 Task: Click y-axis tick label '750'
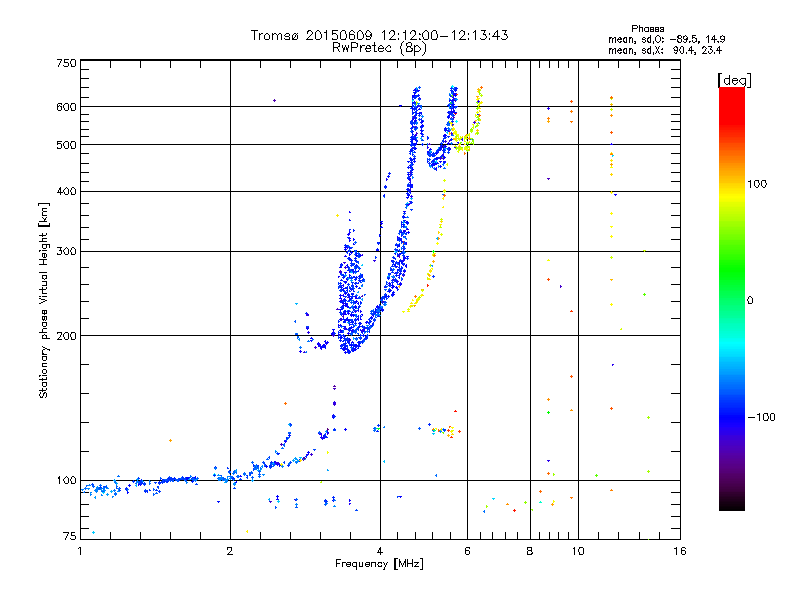pyautogui.click(x=66, y=63)
